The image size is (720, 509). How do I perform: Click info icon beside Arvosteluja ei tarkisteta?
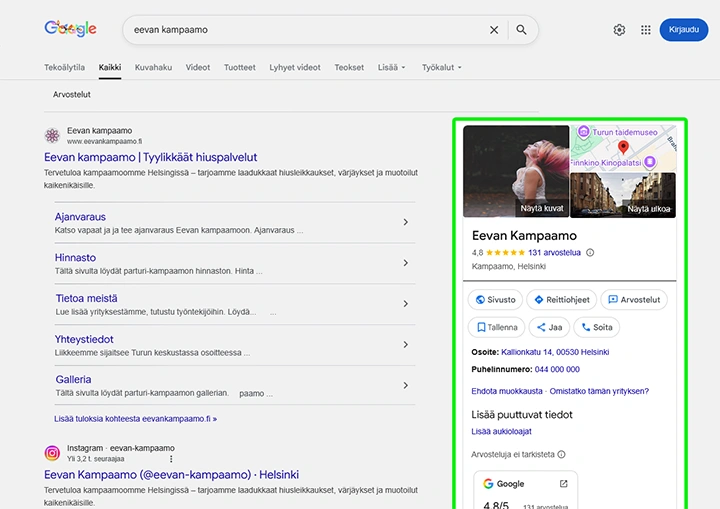(x=561, y=454)
